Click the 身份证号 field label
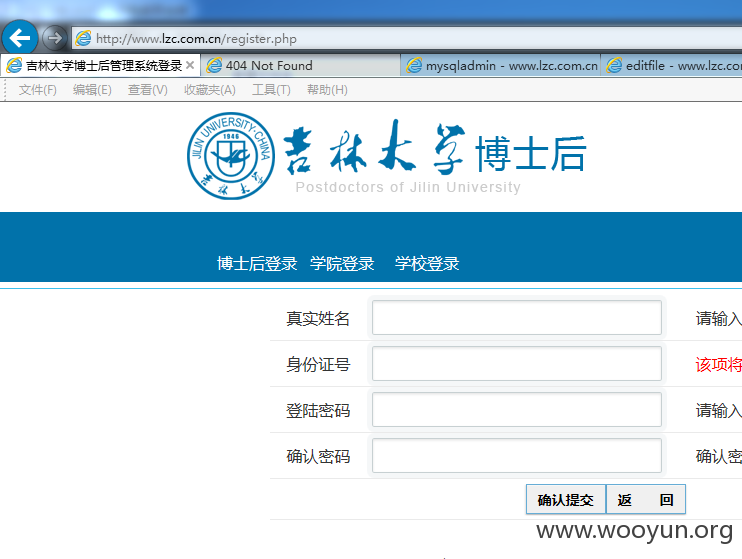The height and width of the screenshot is (559, 742). (x=318, y=364)
